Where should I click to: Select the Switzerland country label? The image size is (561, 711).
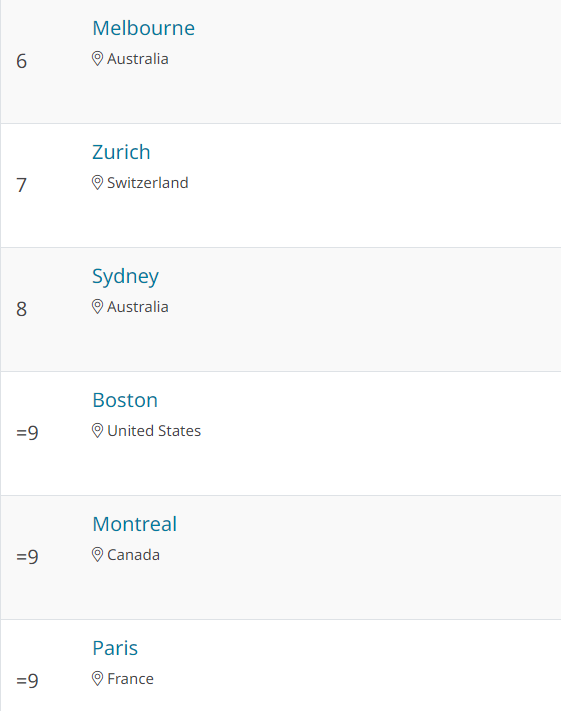point(147,183)
